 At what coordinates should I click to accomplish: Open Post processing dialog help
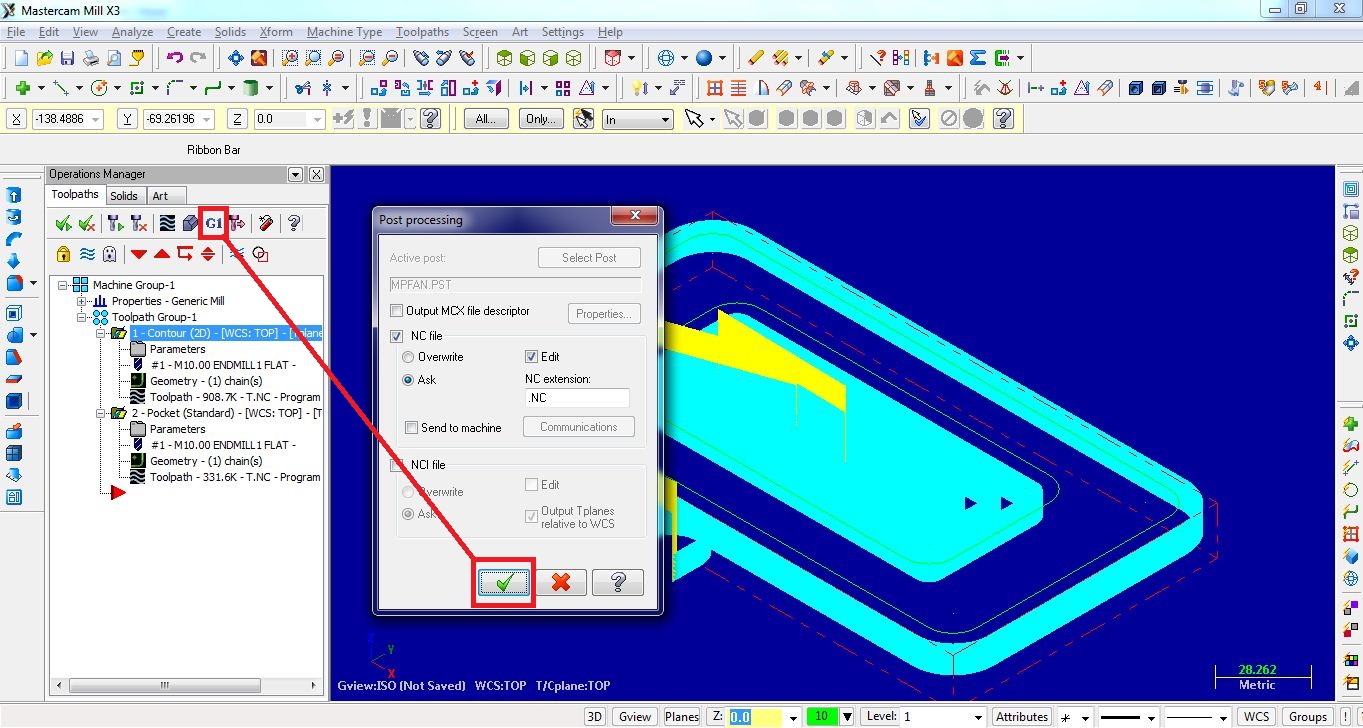[x=617, y=582]
